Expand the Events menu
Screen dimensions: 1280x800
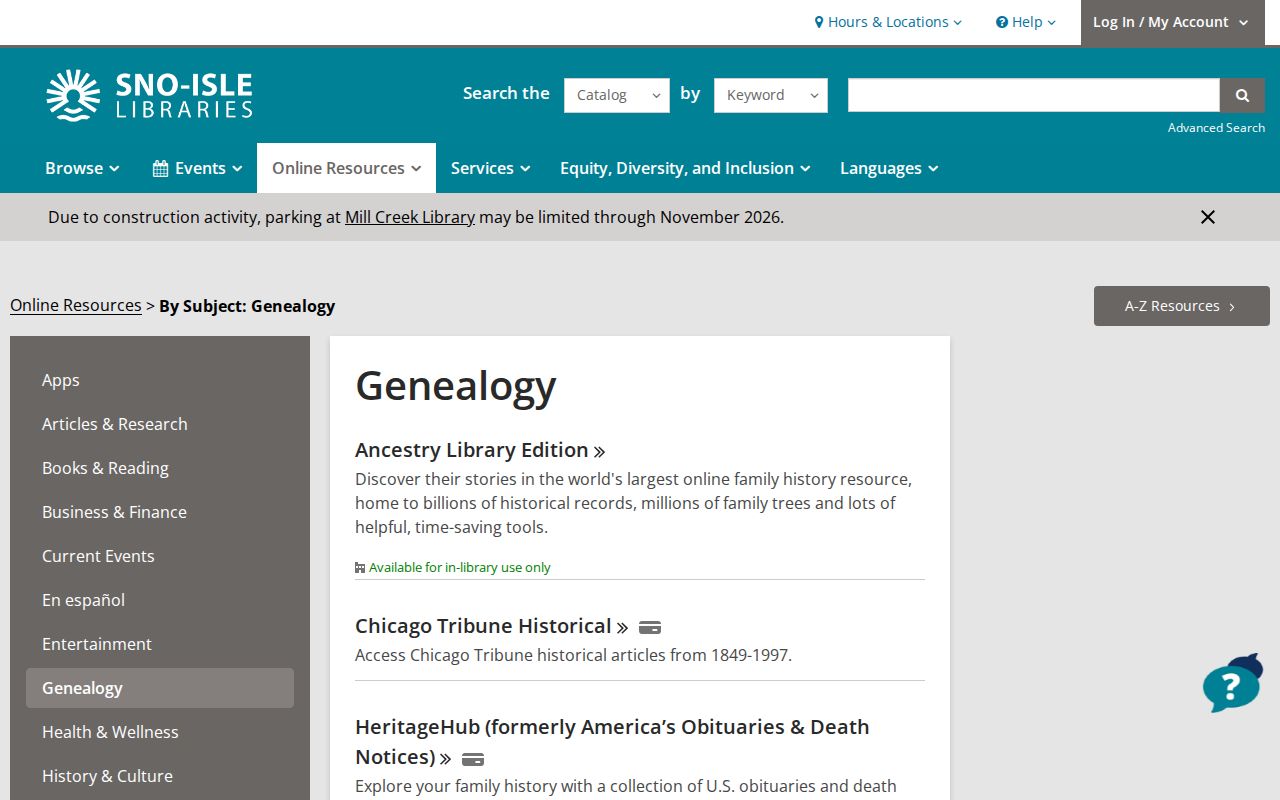[198, 168]
